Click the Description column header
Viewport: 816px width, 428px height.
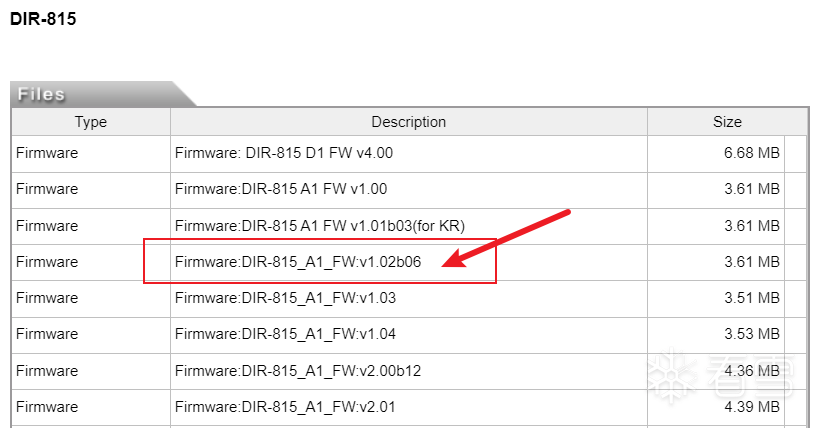[x=408, y=122]
